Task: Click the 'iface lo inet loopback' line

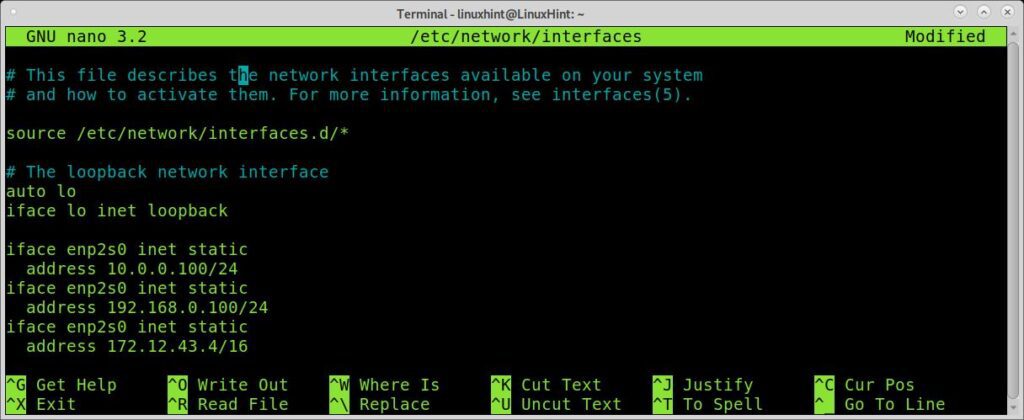Action: tap(117, 211)
